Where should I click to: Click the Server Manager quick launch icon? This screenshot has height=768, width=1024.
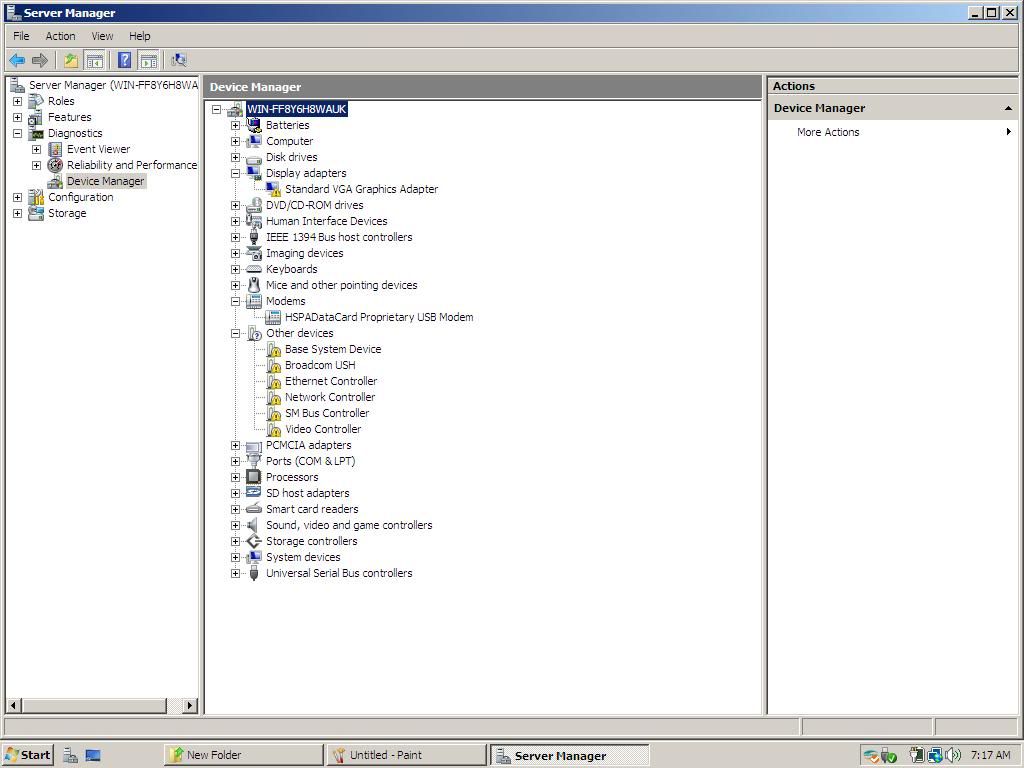point(71,756)
